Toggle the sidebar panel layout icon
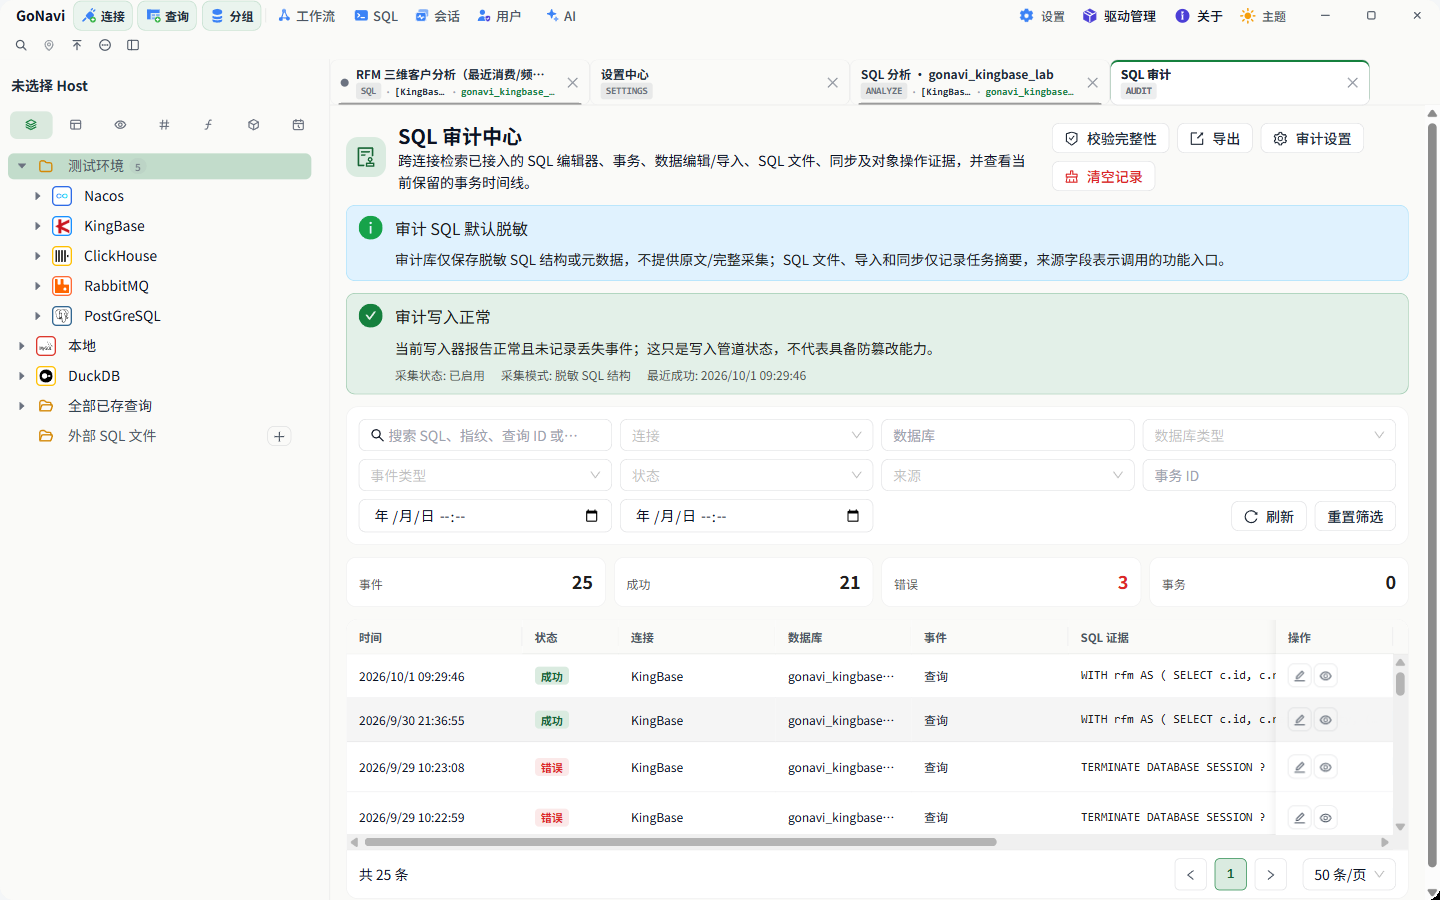 [133, 45]
